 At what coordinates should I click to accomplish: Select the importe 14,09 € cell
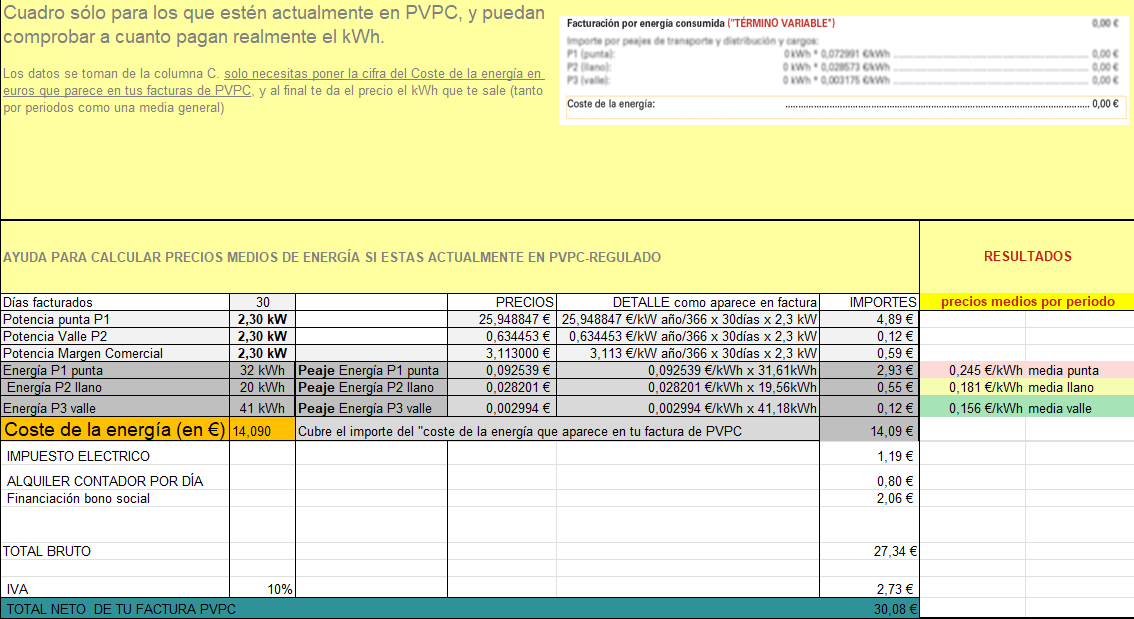tap(869, 431)
